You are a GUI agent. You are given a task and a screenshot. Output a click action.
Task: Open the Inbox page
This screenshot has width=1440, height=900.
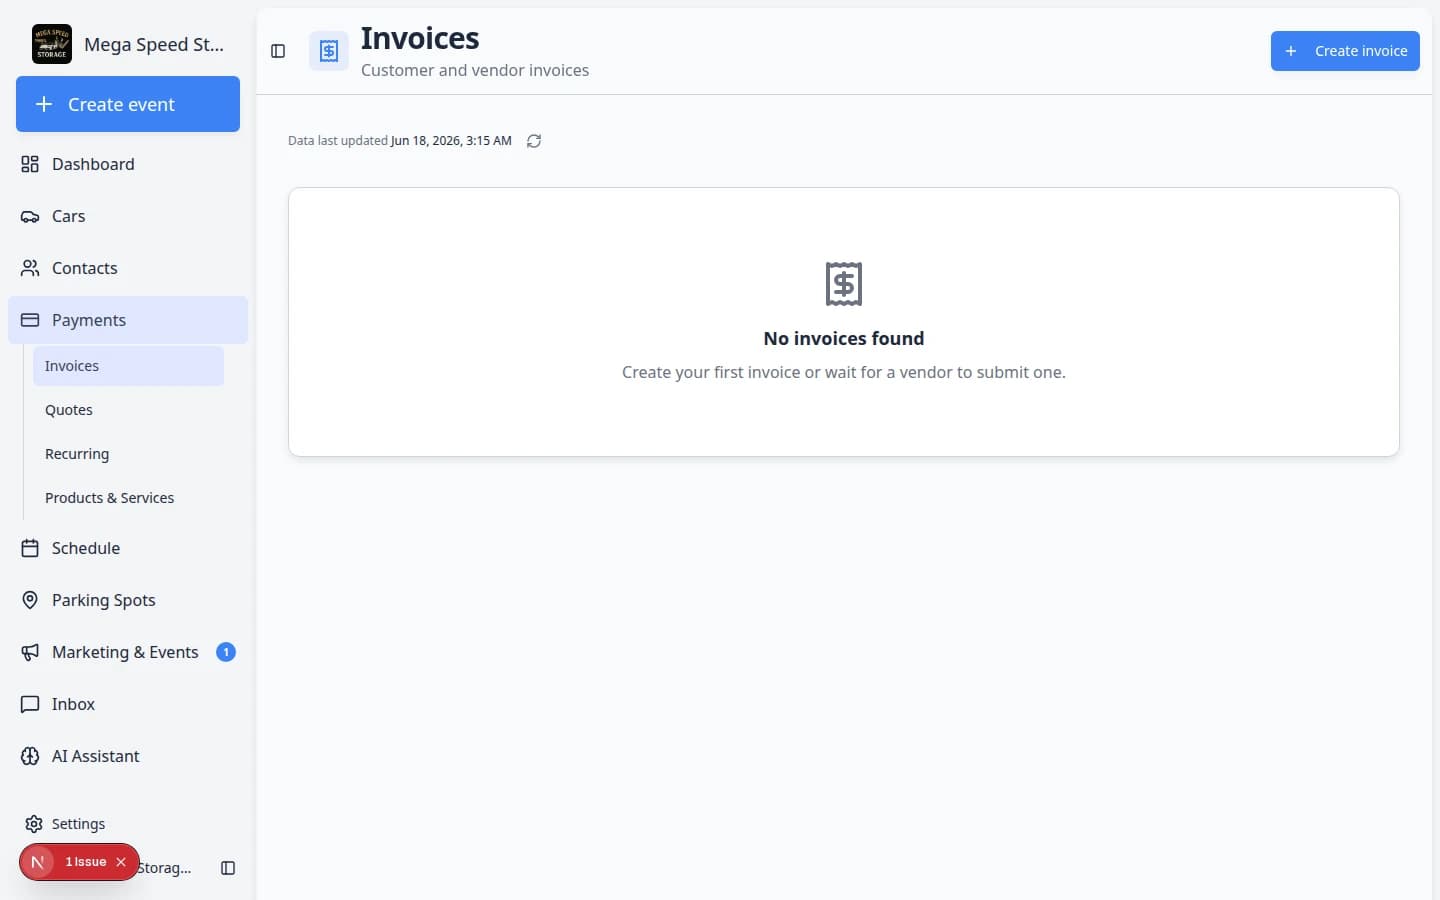128,704
